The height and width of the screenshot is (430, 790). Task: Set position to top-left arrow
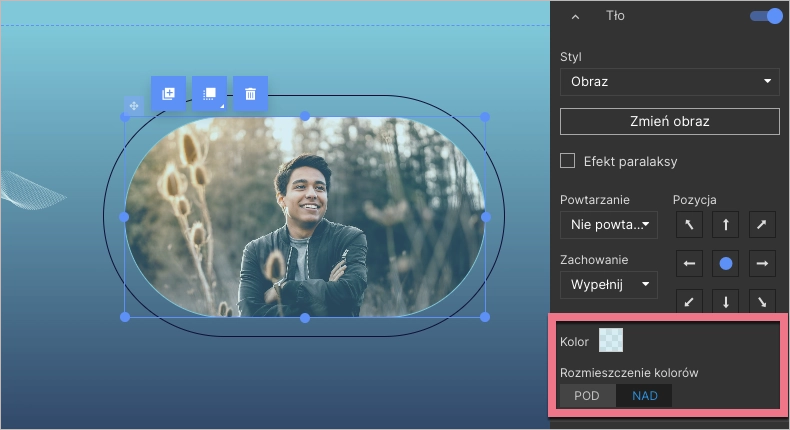tap(689, 225)
